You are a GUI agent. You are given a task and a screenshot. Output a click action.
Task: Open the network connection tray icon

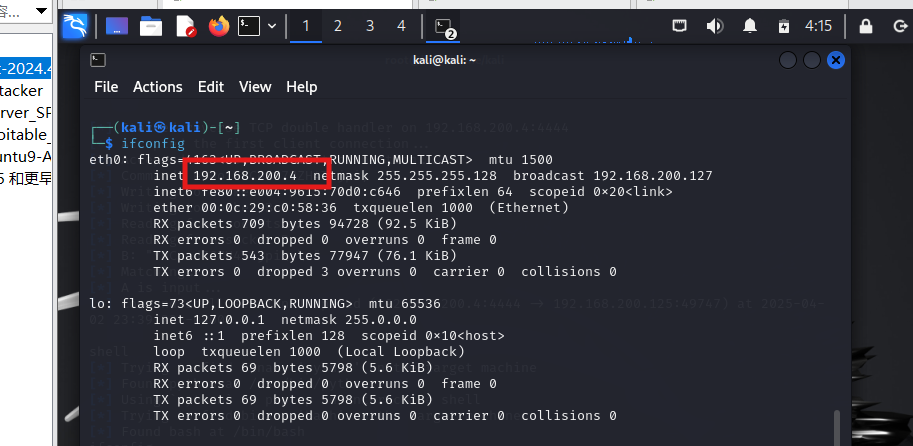pos(679,26)
